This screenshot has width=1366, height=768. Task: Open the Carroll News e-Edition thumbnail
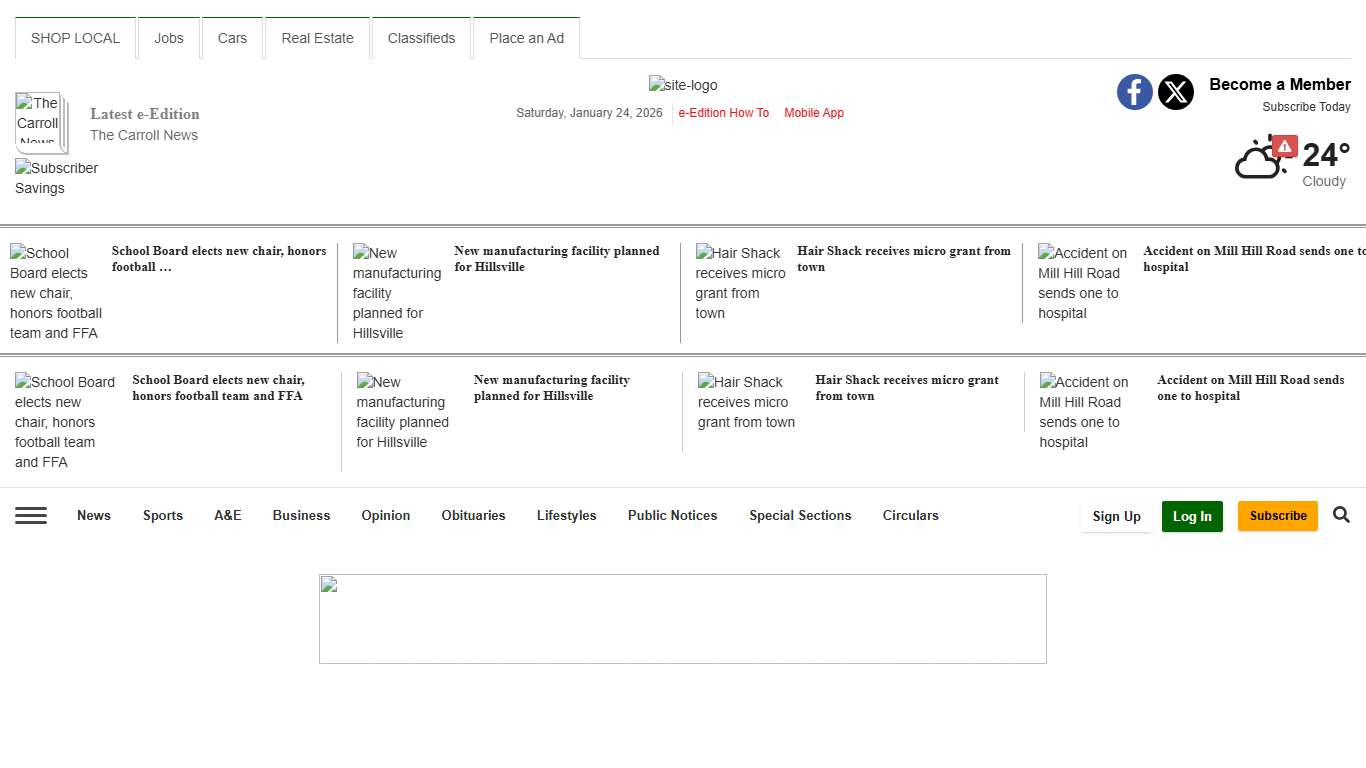point(40,121)
